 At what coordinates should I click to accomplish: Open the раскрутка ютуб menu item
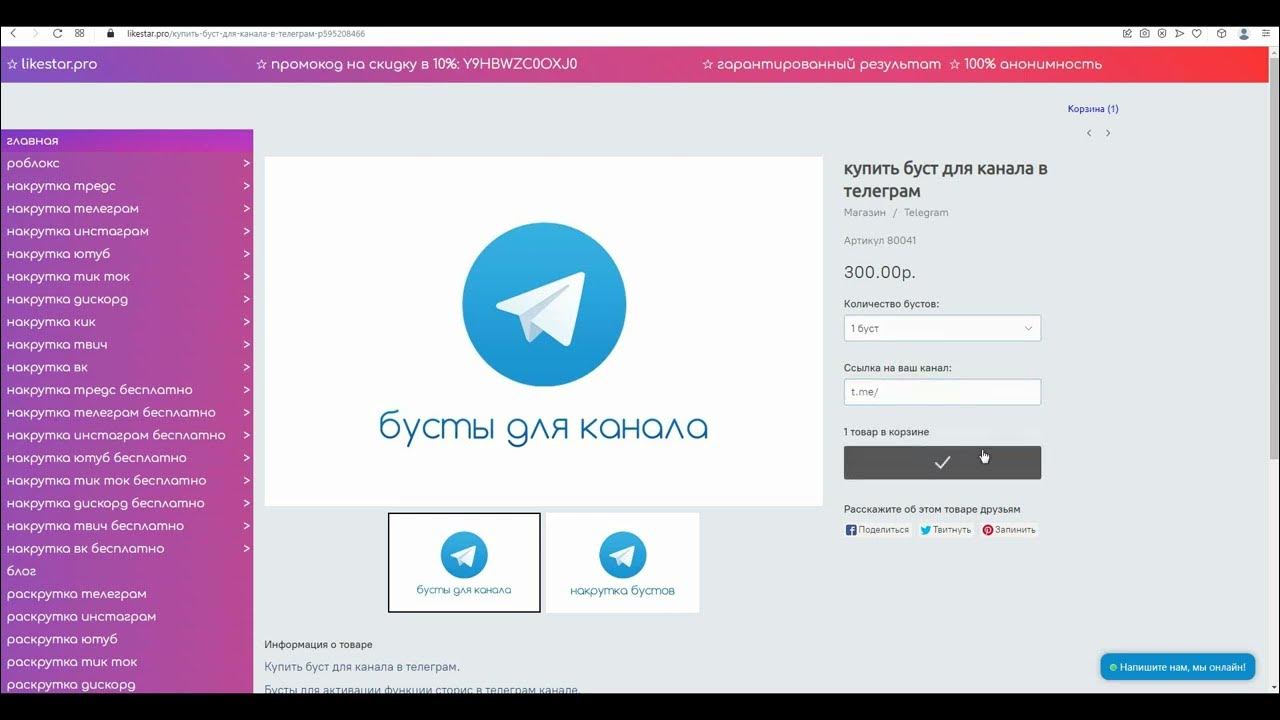pyautogui.click(x=126, y=639)
